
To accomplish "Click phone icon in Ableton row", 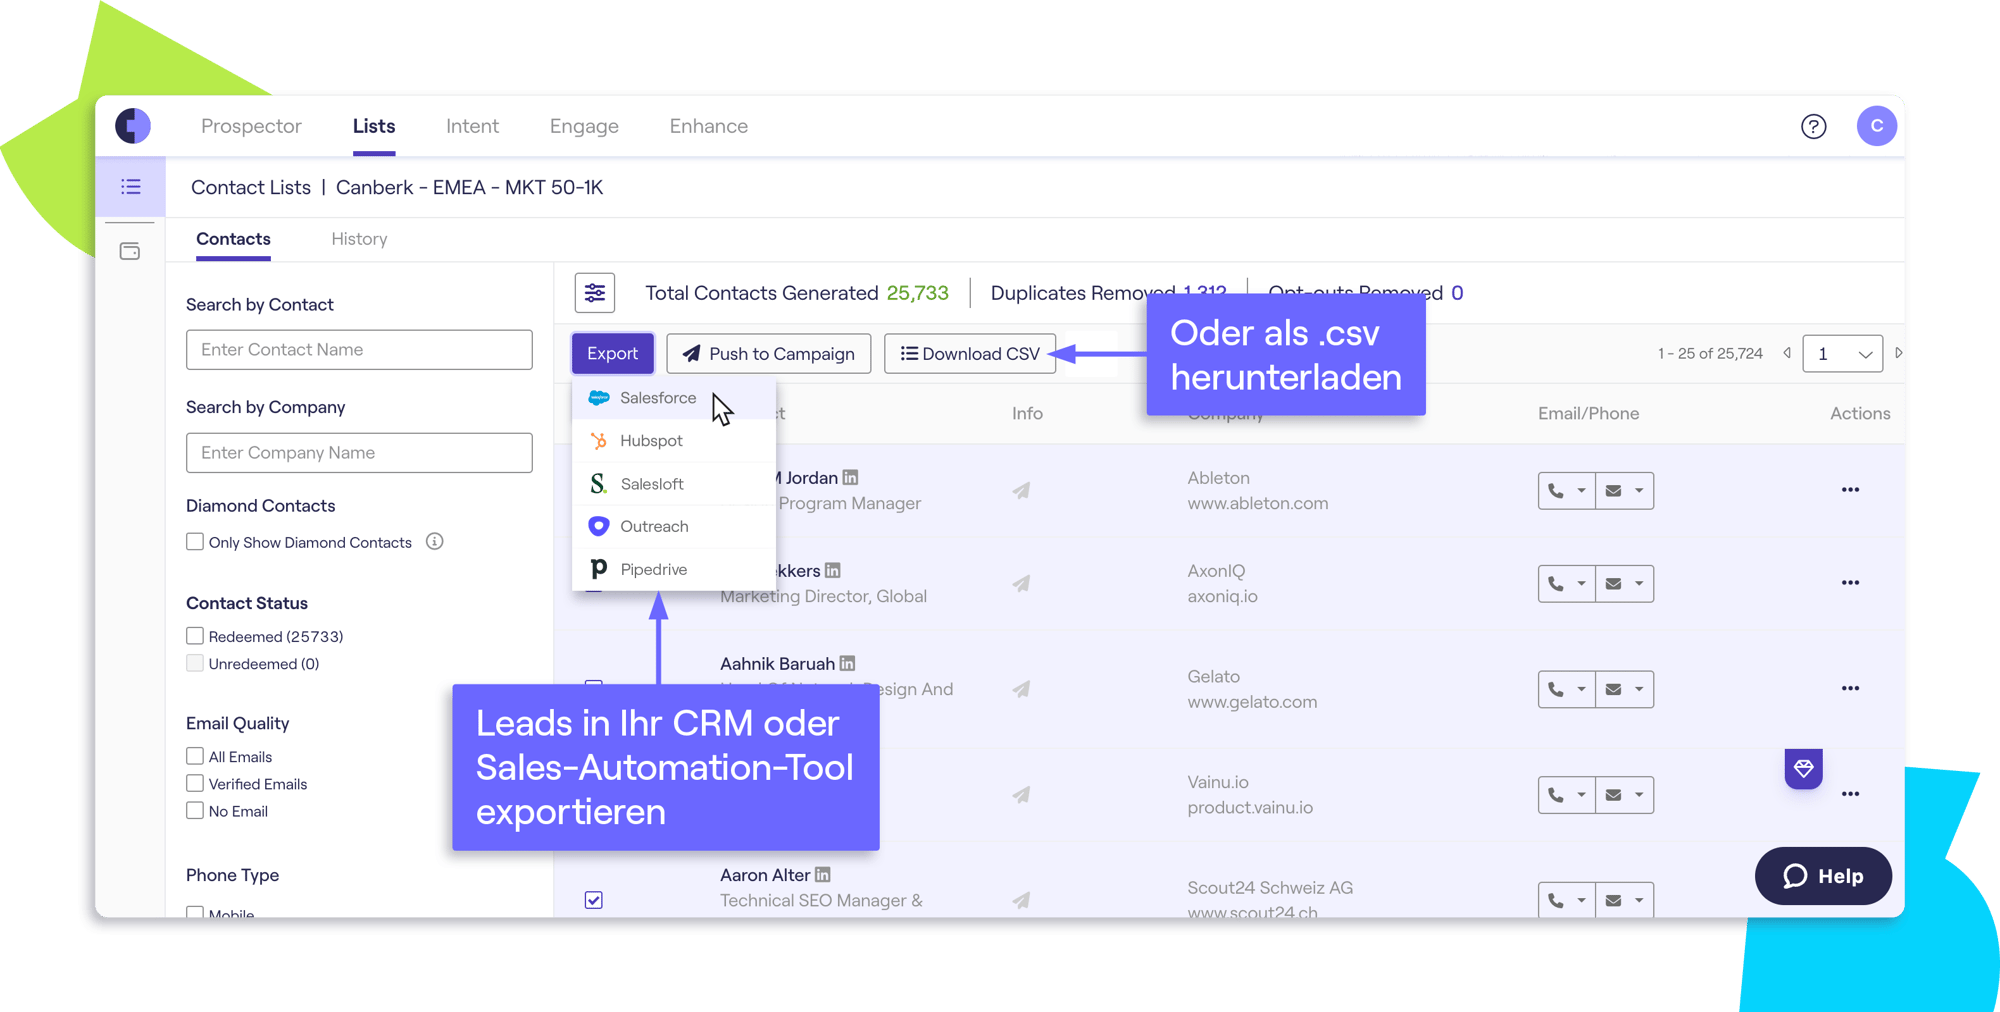I will click(1555, 491).
